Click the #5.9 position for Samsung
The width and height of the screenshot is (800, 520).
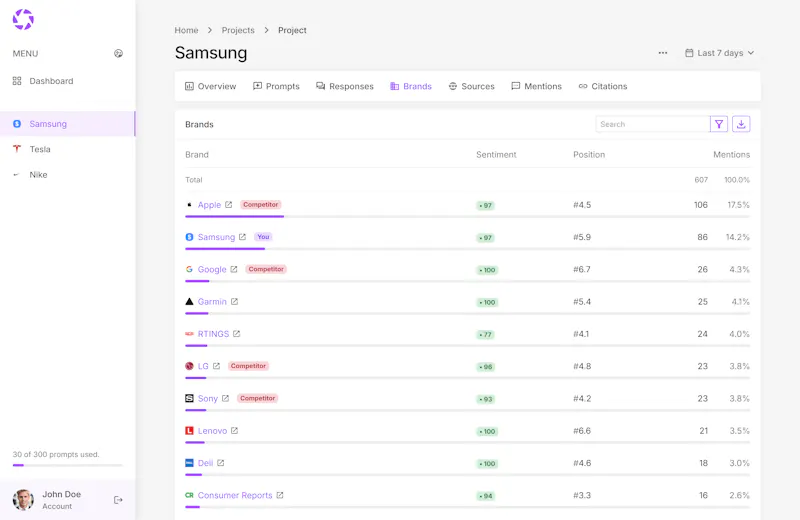[x=582, y=237]
